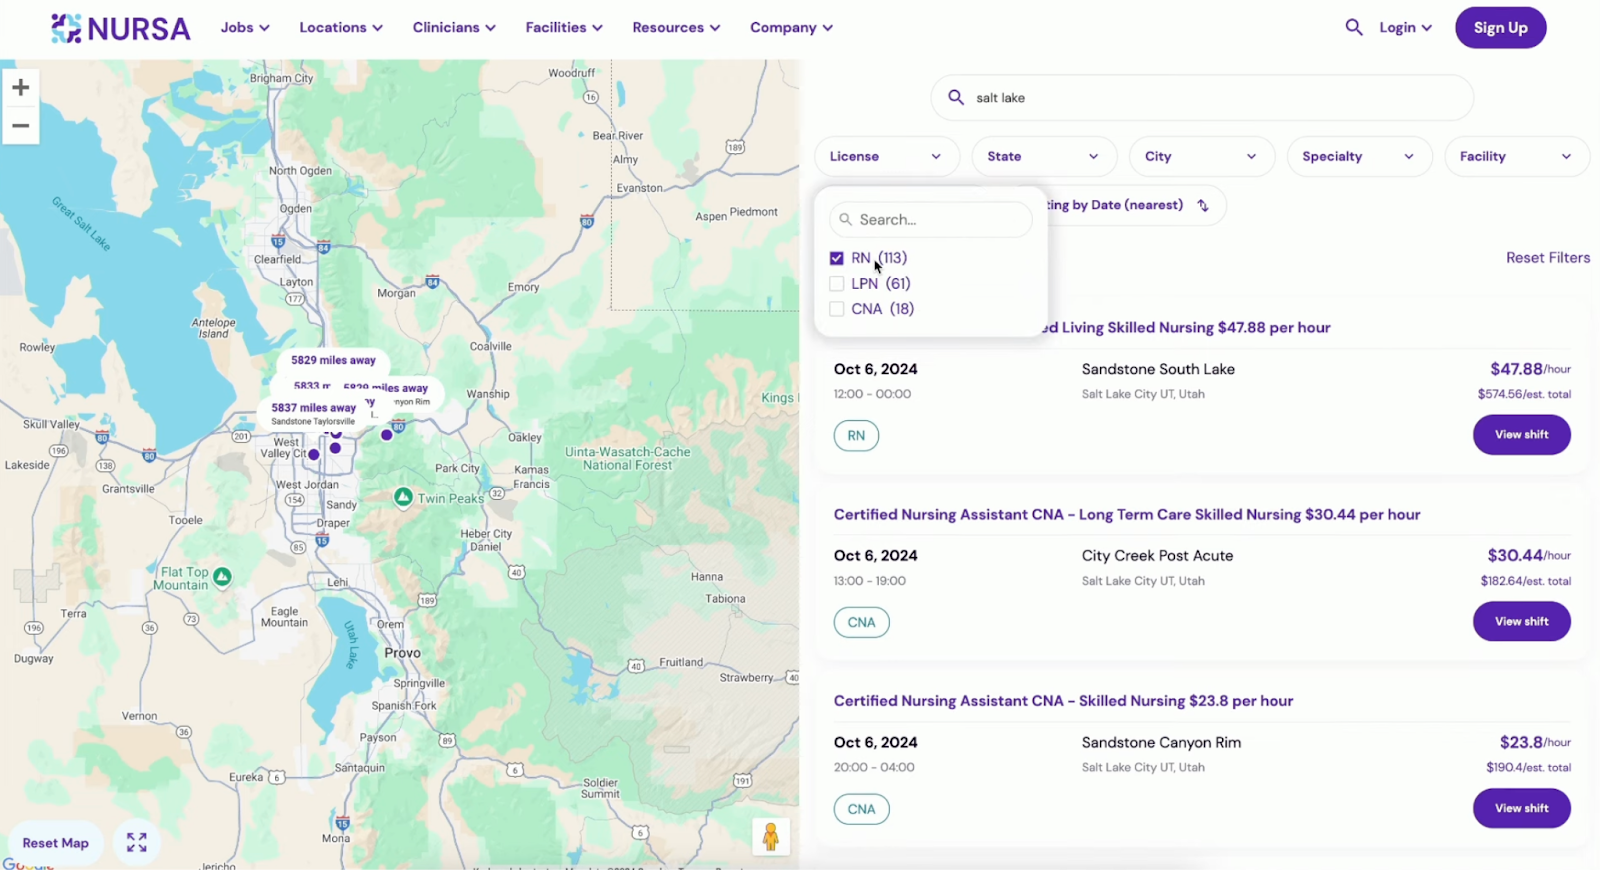
Task: Click the $47.88/hour rate text
Action: (1530, 369)
